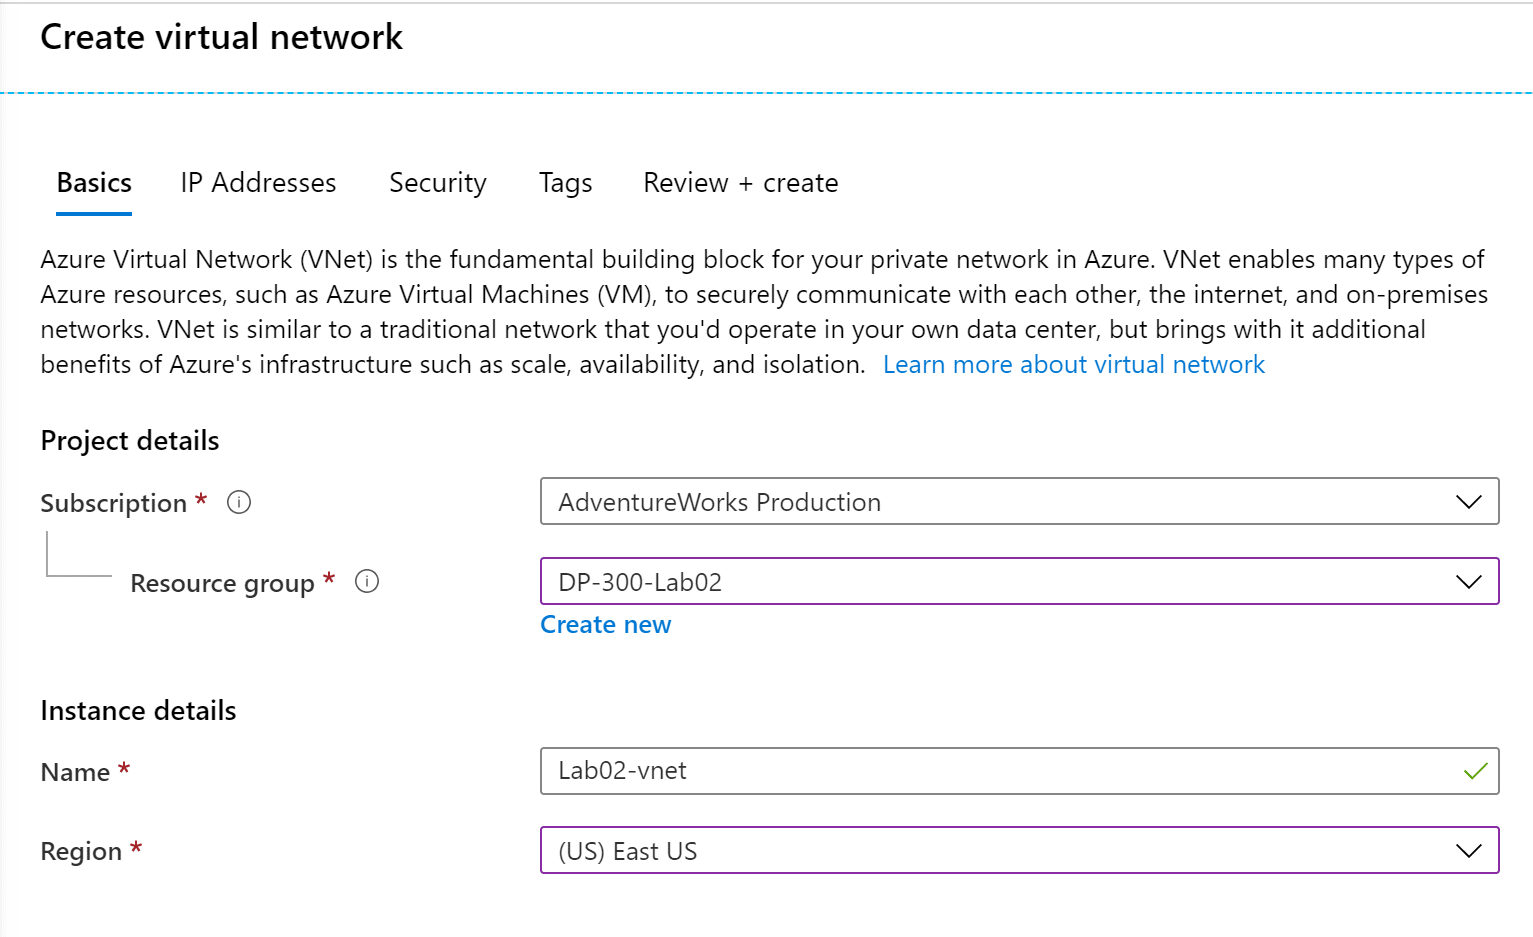Open the Learn more about virtual network link
This screenshot has height=937, width=1533.
(x=1073, y=364)
